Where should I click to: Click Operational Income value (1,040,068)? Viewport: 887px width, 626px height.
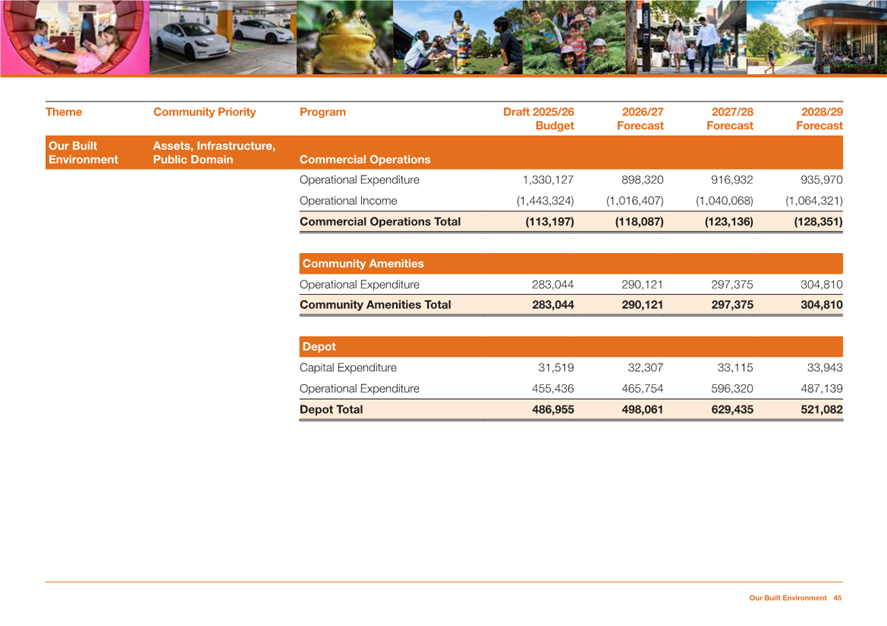pyautogui.click(x=725, y=201)
